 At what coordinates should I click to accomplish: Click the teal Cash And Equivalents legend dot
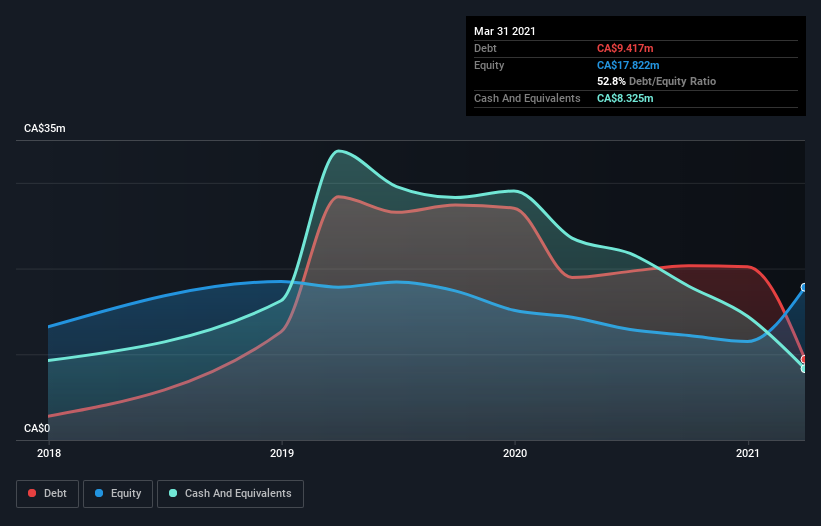coord(173,493)
